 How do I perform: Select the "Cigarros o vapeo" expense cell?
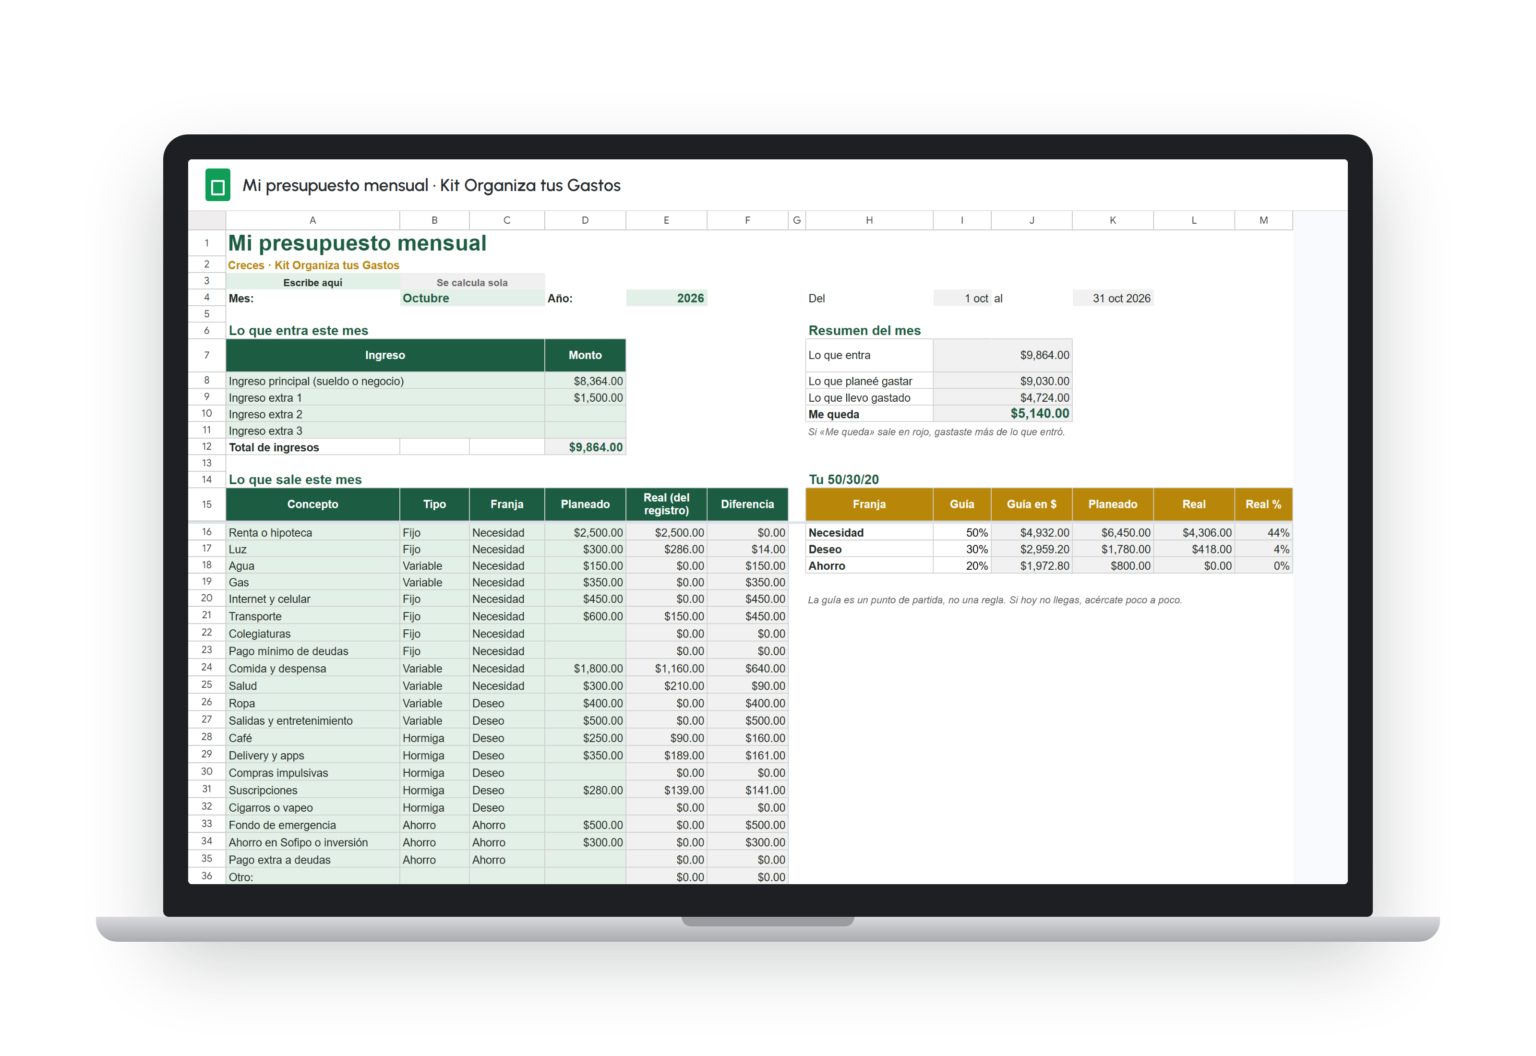(x=312, y=808)
